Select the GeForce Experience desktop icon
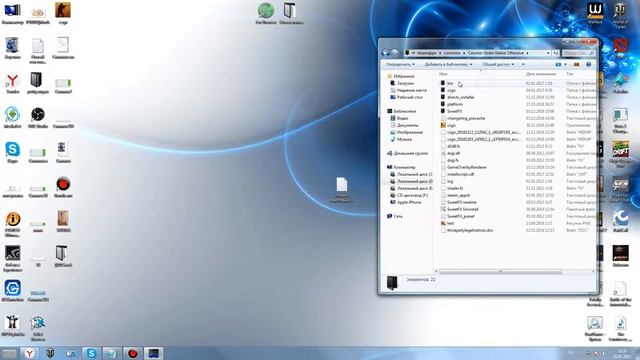Image resolution: width=640 pixels, height=360 pixels. tap(12, 258)
